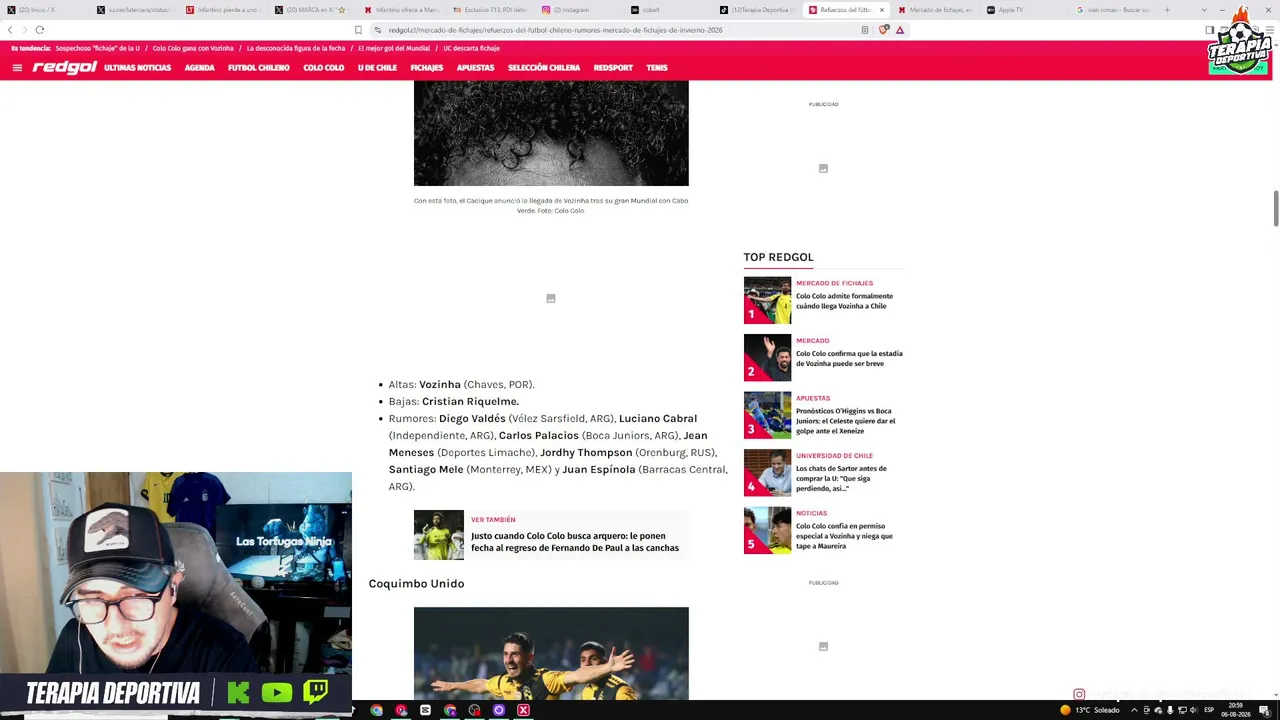
Task: Open the Luciano Cabral player link
Action: (658, 418)
